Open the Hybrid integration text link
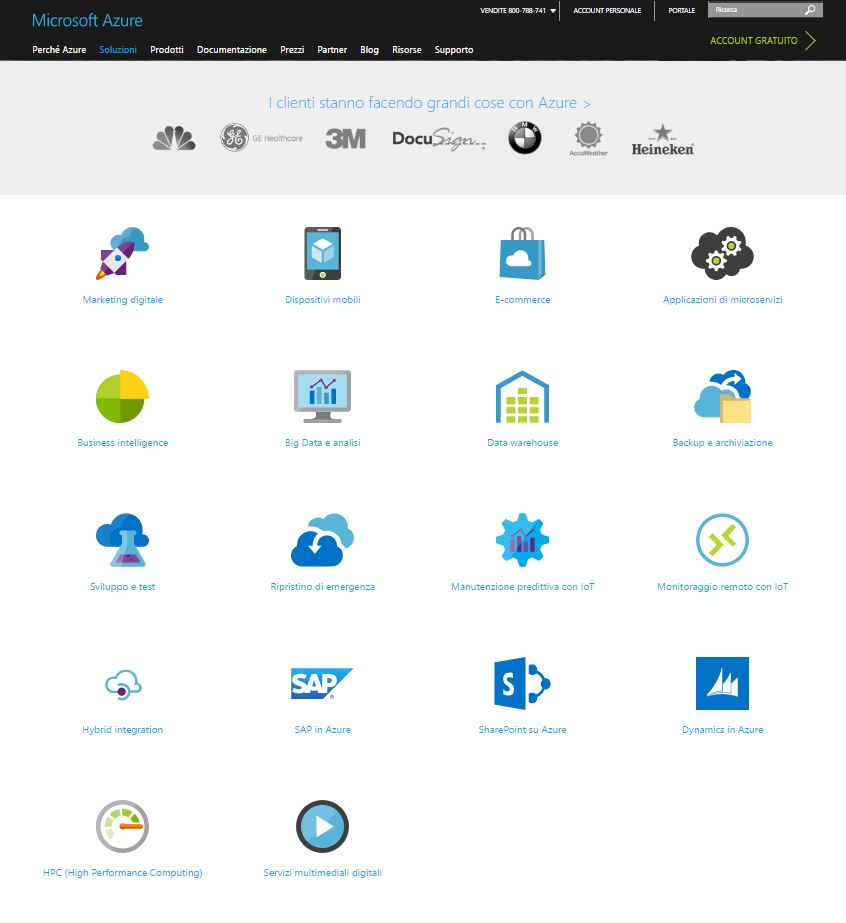Image resolution: width=846 pixels, height=923 pixels. (122, 730)
